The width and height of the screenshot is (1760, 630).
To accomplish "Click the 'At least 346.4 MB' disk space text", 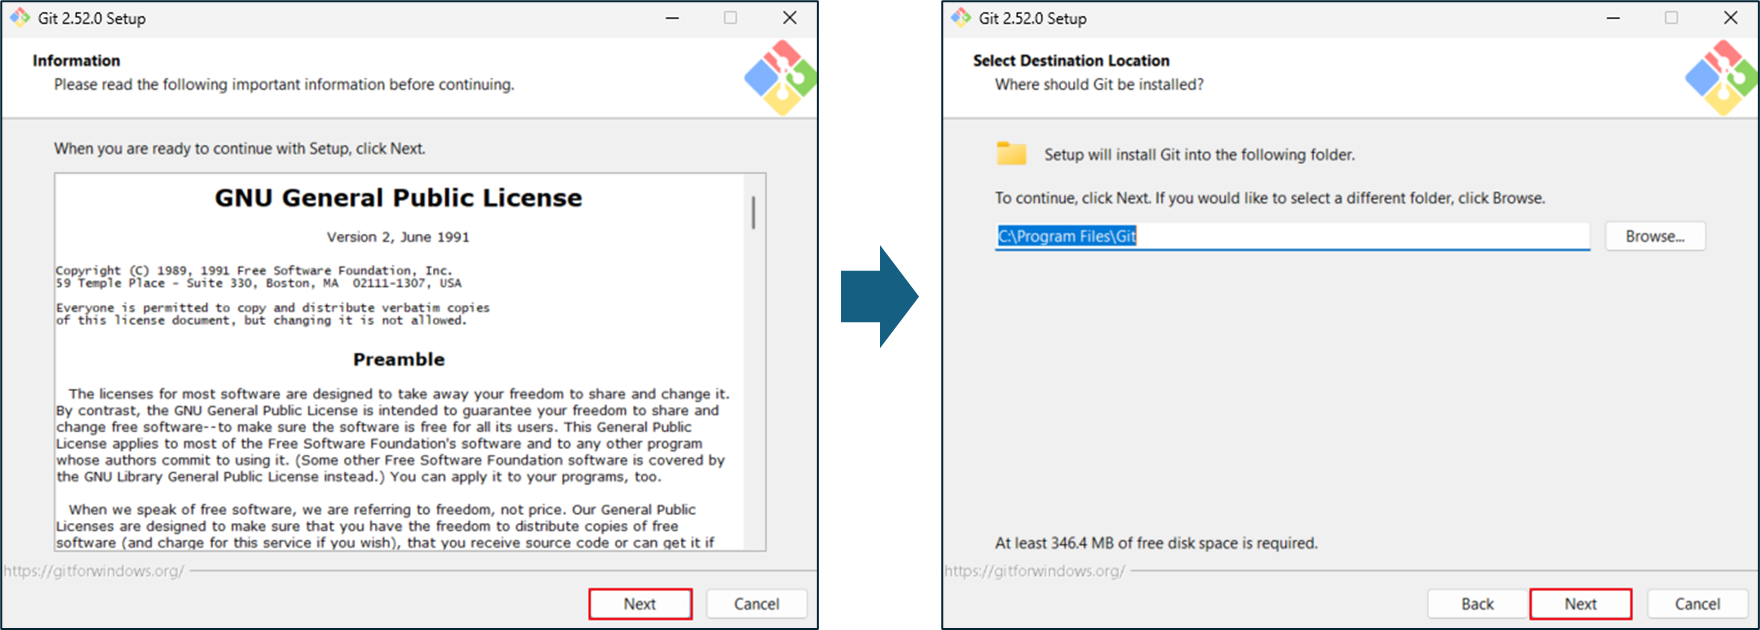I will tap(1156, 543).
